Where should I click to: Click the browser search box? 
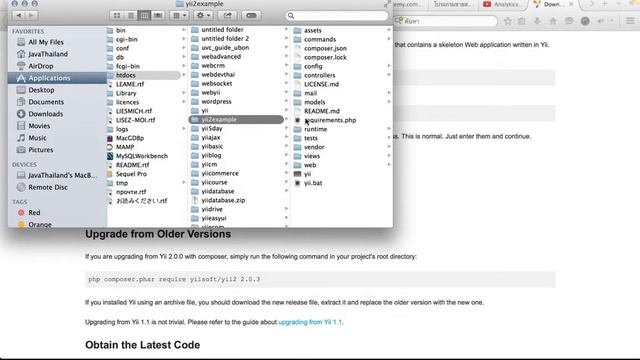click(446, 21)
